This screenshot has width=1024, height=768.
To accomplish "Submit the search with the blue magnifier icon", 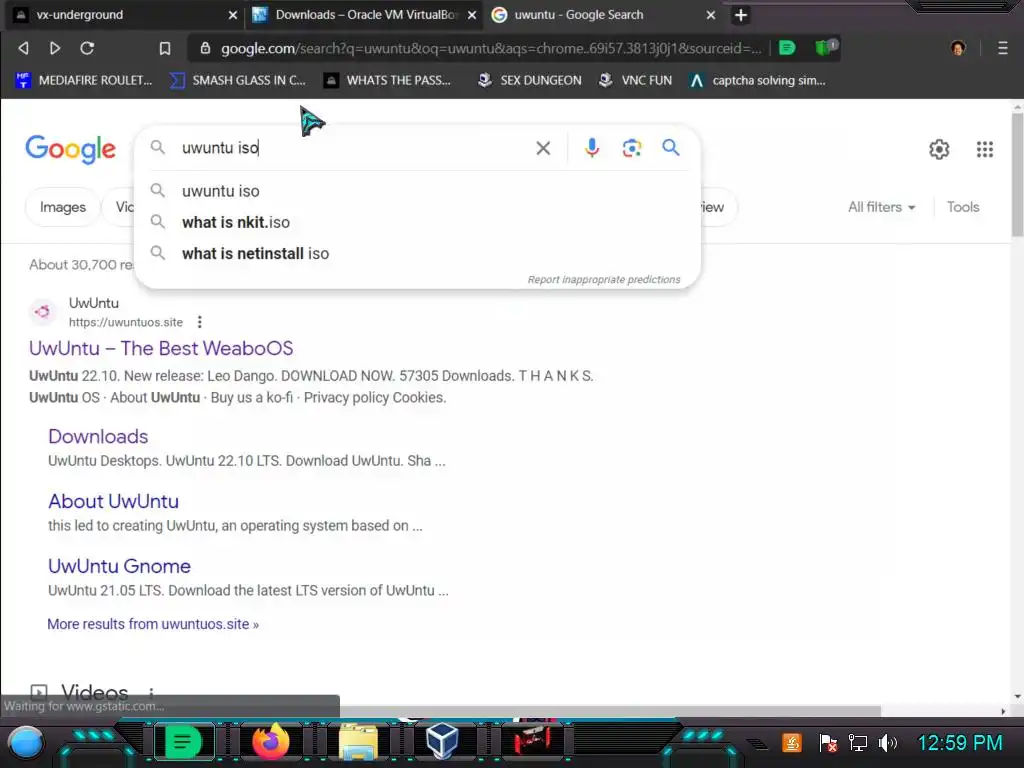I will (671, 148).
